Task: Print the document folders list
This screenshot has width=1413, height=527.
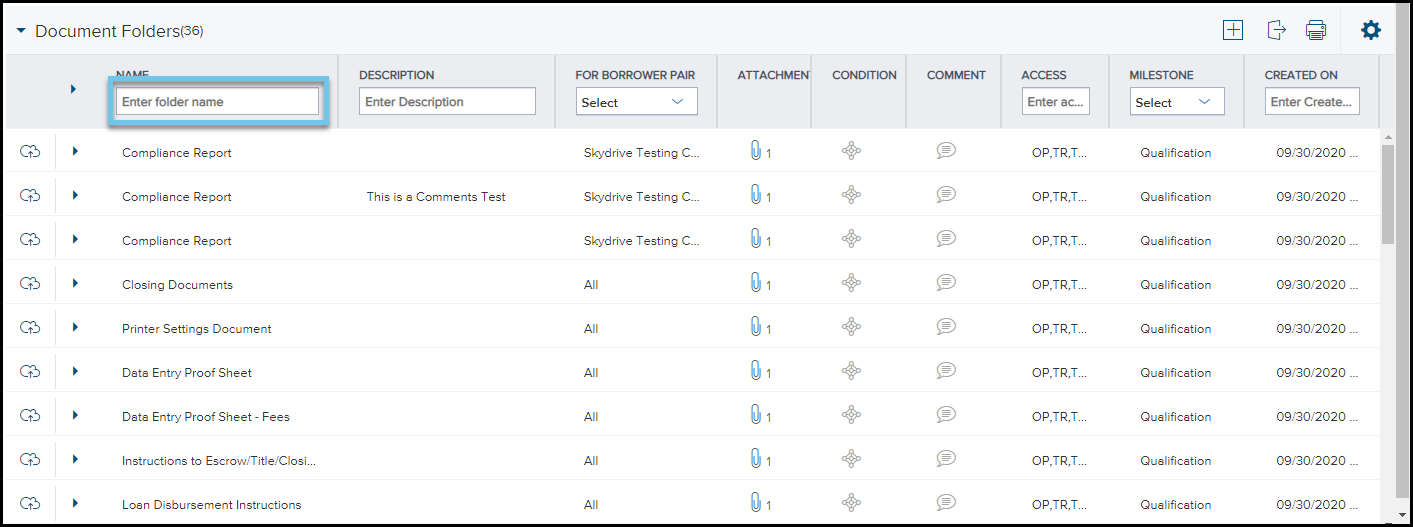Action: tap(1316, 30)
